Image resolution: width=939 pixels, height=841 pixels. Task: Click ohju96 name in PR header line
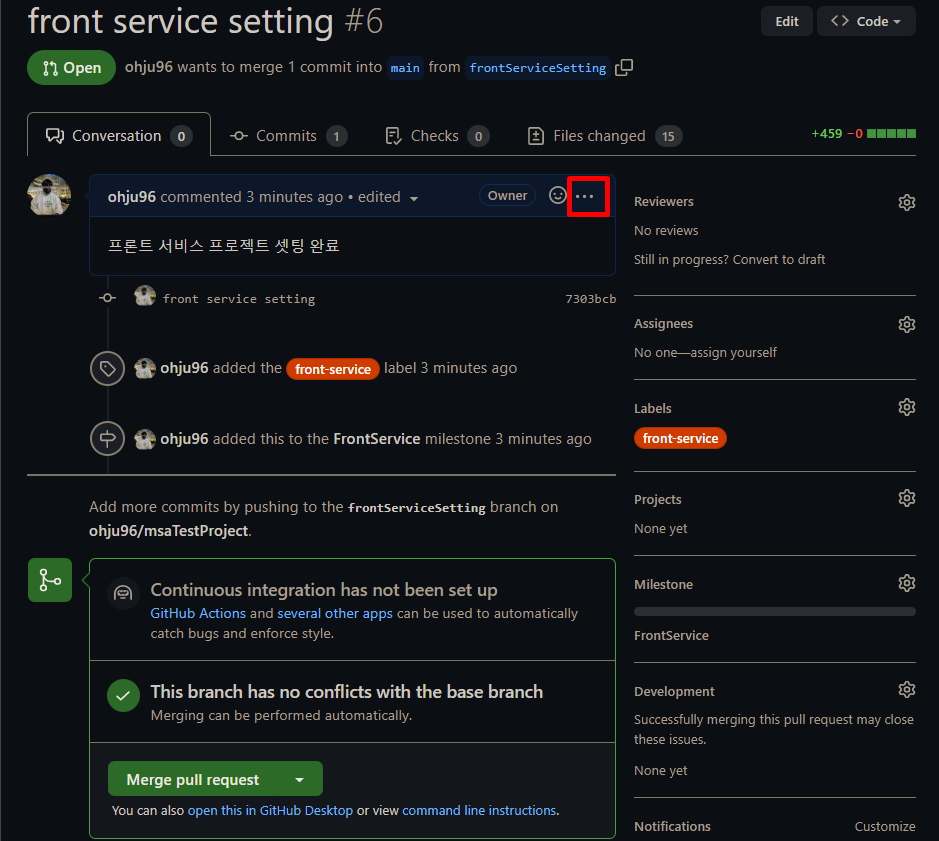pos(149,67)
